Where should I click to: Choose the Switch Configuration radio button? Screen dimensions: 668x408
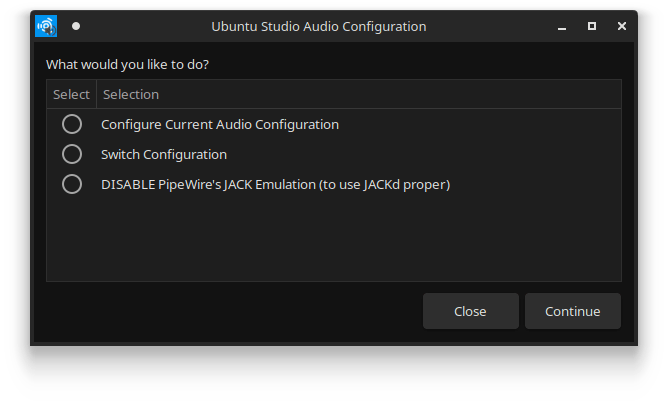(x=72, y=154)
